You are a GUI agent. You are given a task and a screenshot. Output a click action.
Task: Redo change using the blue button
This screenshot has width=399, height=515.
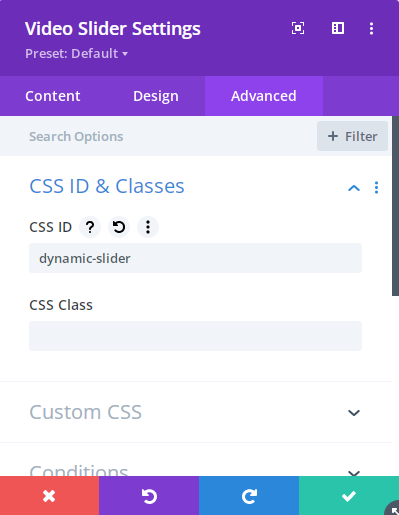pos(249,496)
